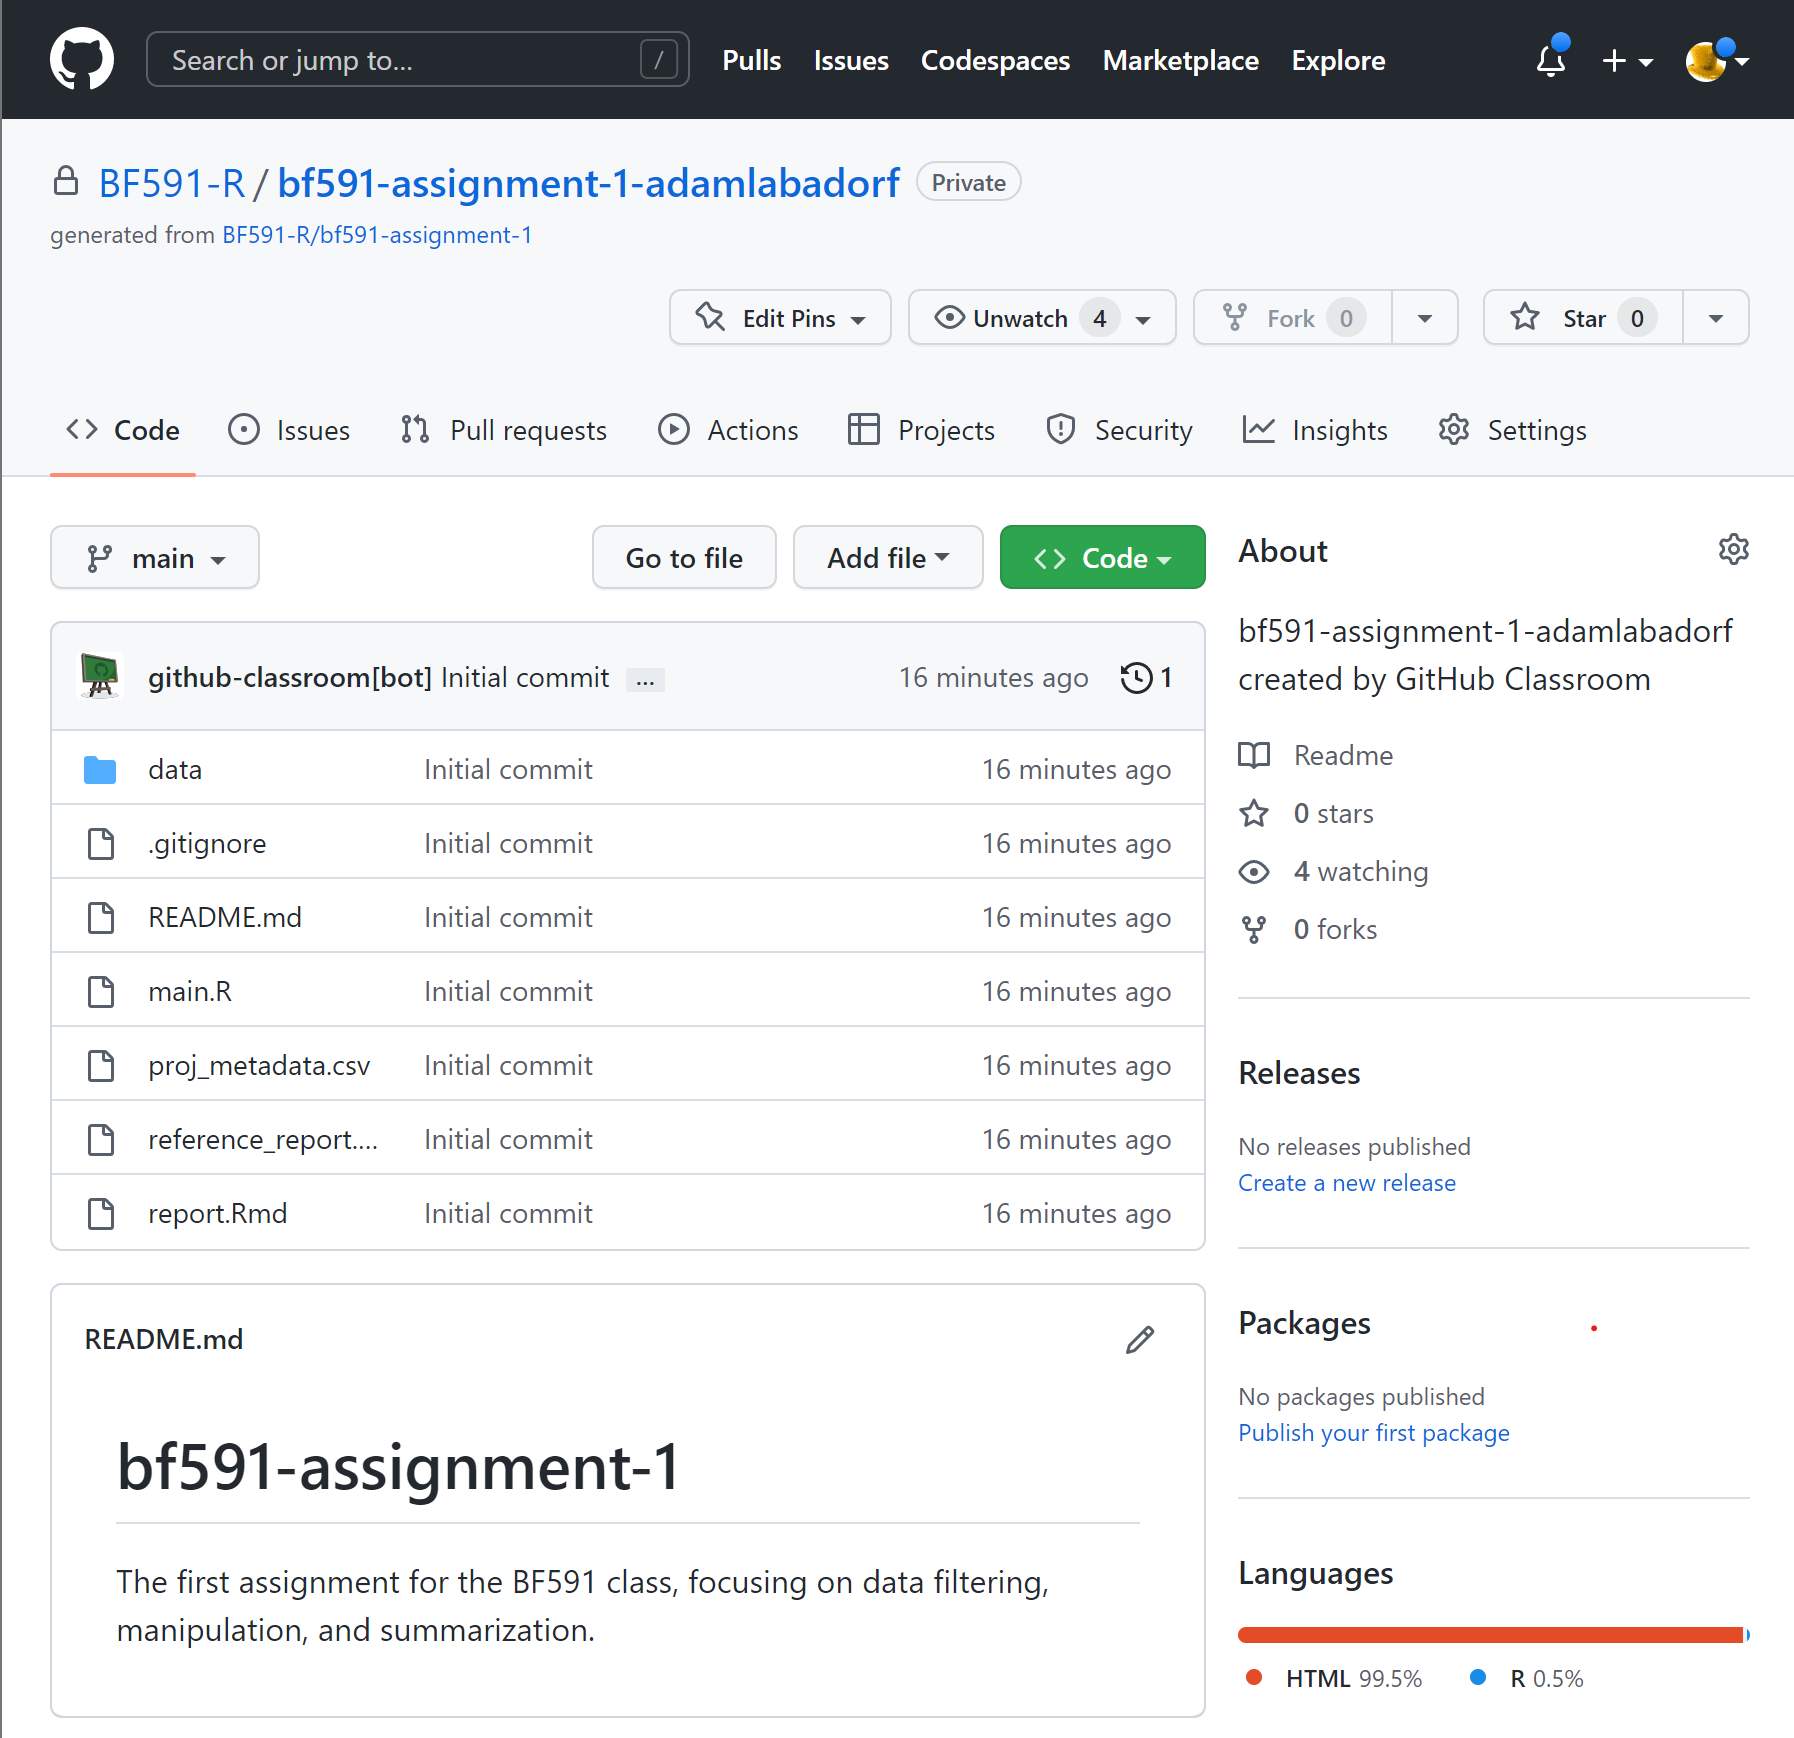Follow the Create a new release link
1794x1738 pixels.
[1346, 1183]
